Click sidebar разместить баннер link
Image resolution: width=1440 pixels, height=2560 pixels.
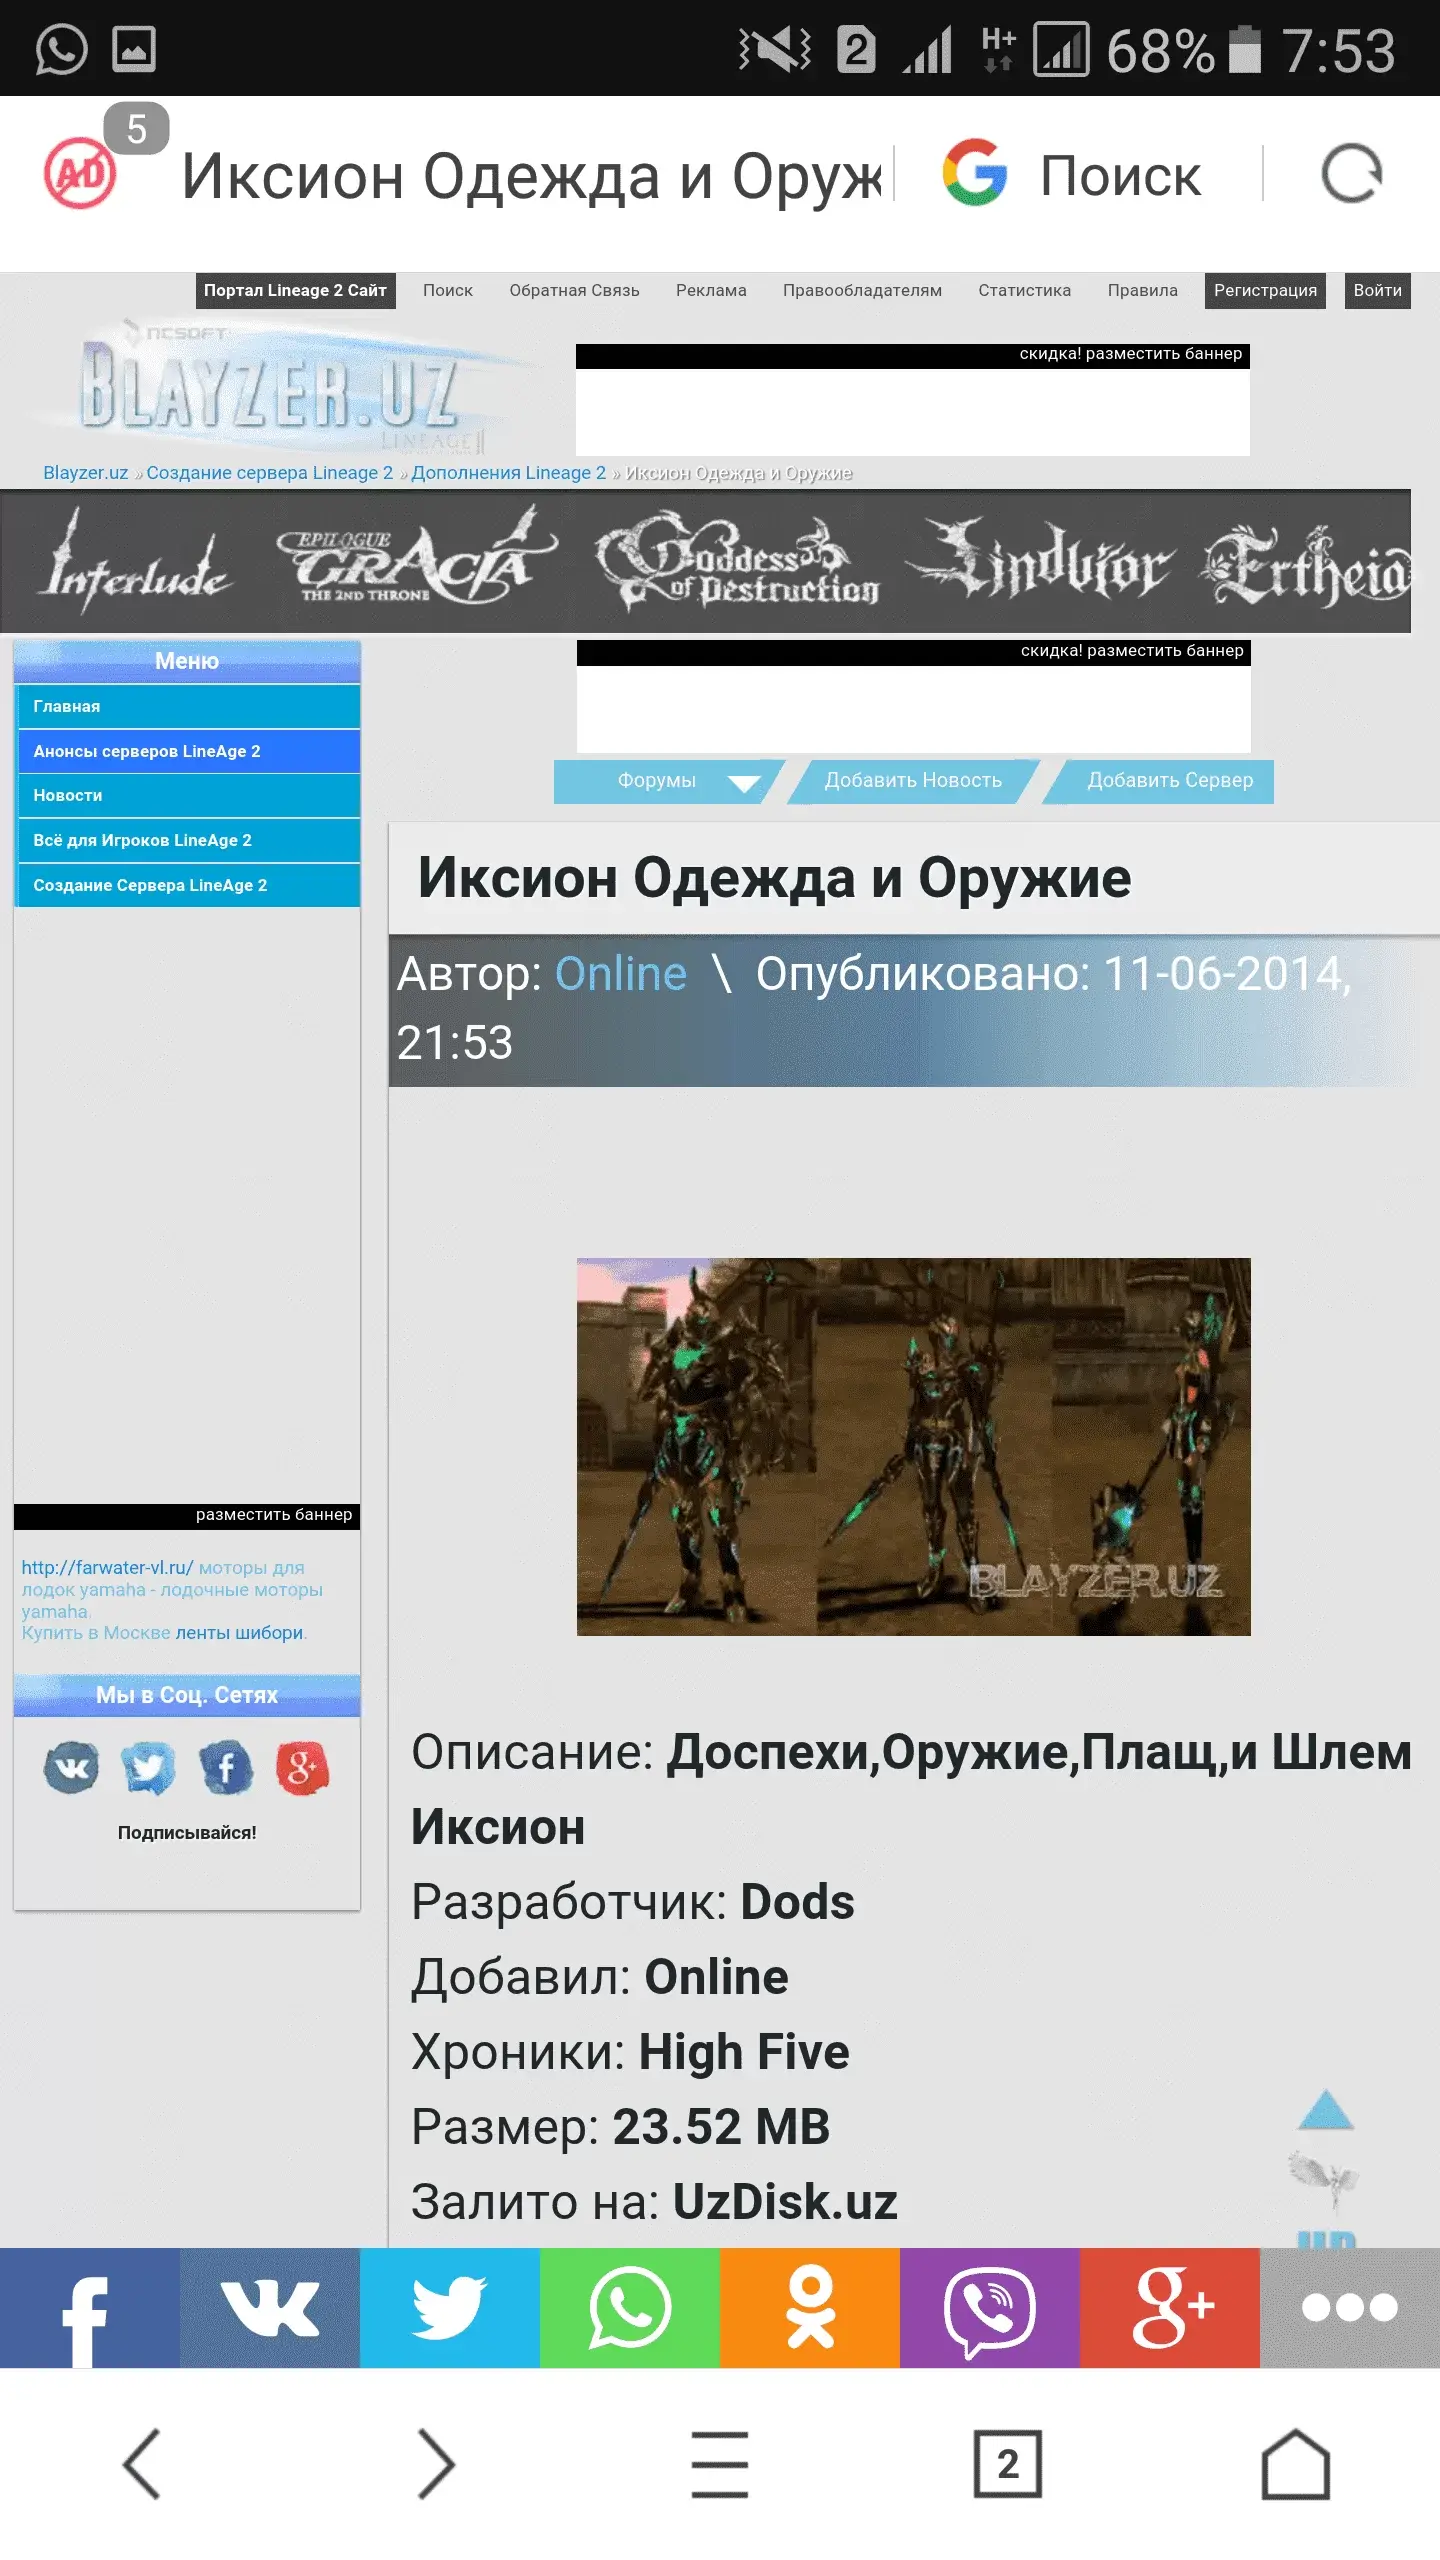pyautogui.click(x=274, y=1515)
